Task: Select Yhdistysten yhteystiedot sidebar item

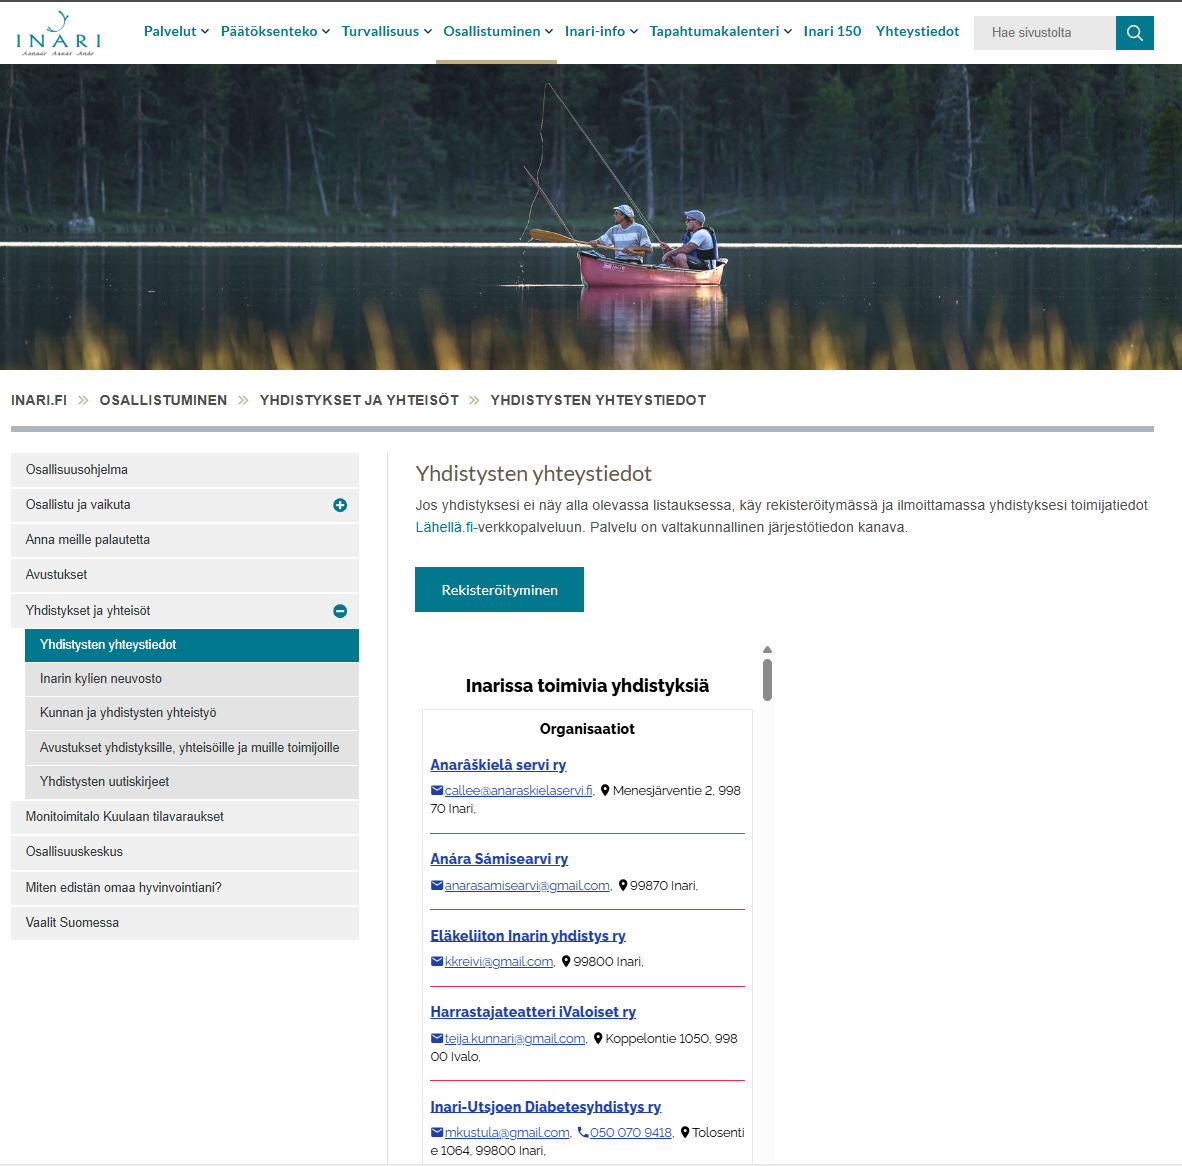Action: click(191, 645)
